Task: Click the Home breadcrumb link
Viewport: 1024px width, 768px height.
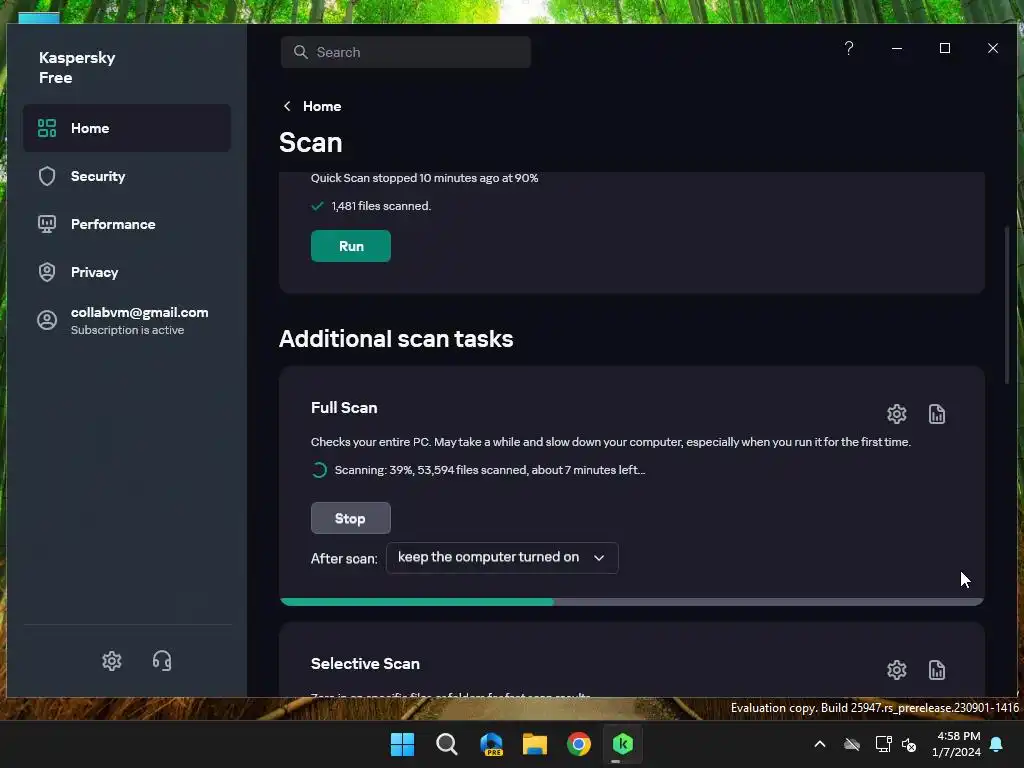Action: [322, 106]
